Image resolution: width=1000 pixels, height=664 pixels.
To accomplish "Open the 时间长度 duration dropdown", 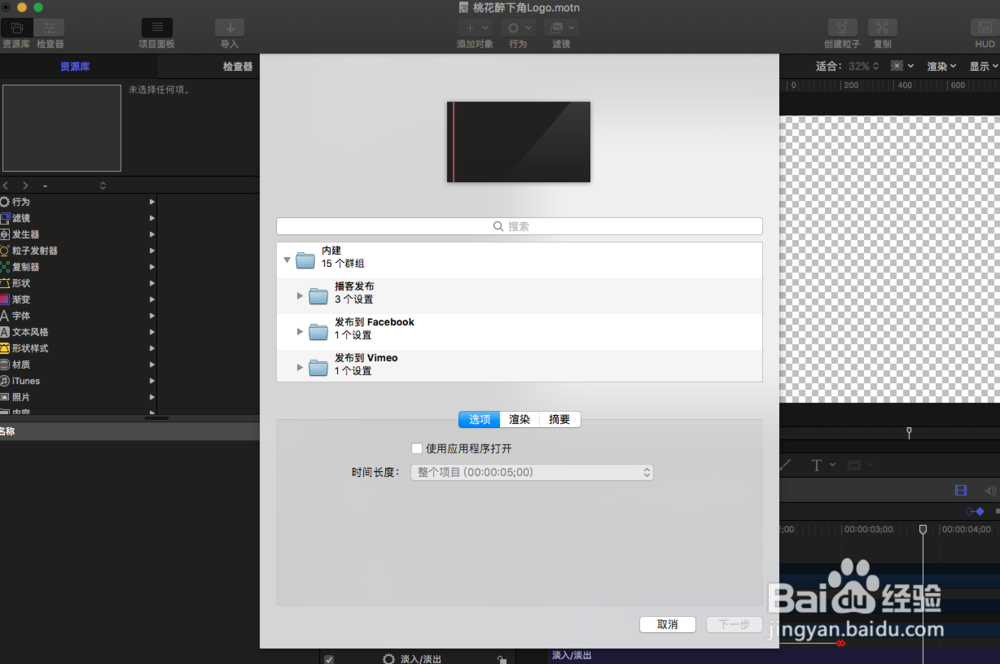I will [x=532, y=472].
